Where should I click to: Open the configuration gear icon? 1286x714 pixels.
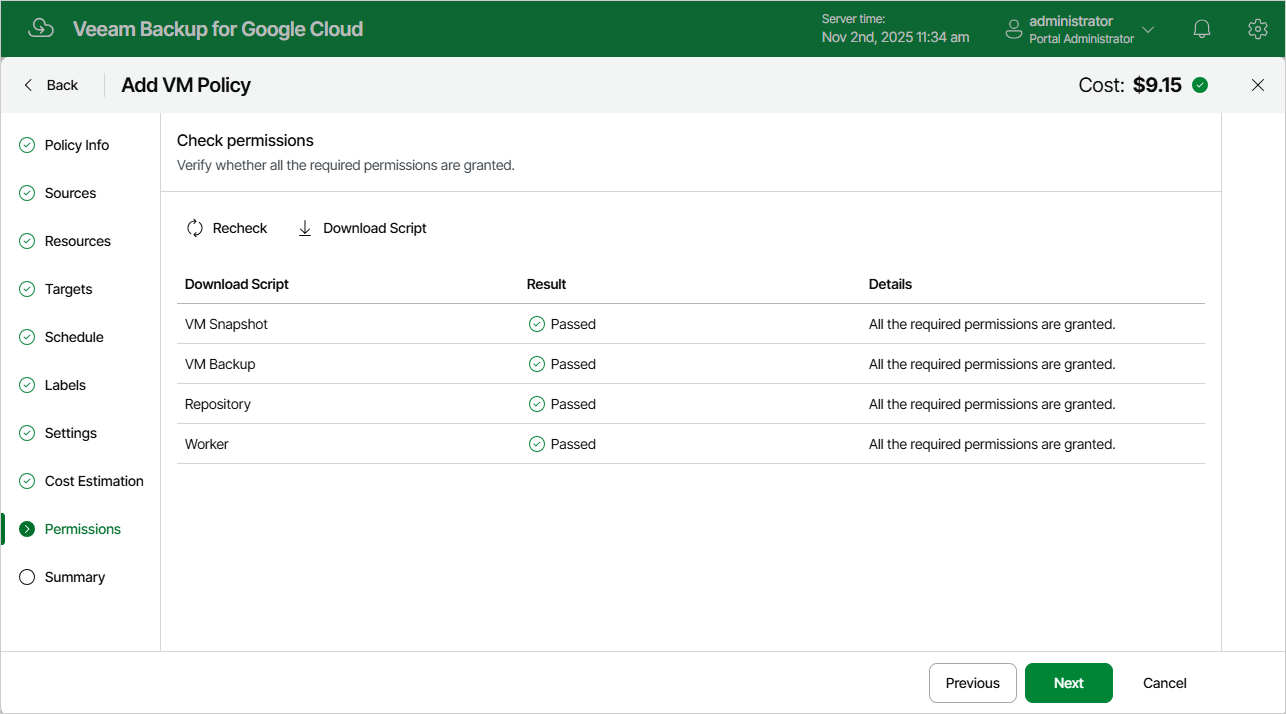(x=1258, y=29)
